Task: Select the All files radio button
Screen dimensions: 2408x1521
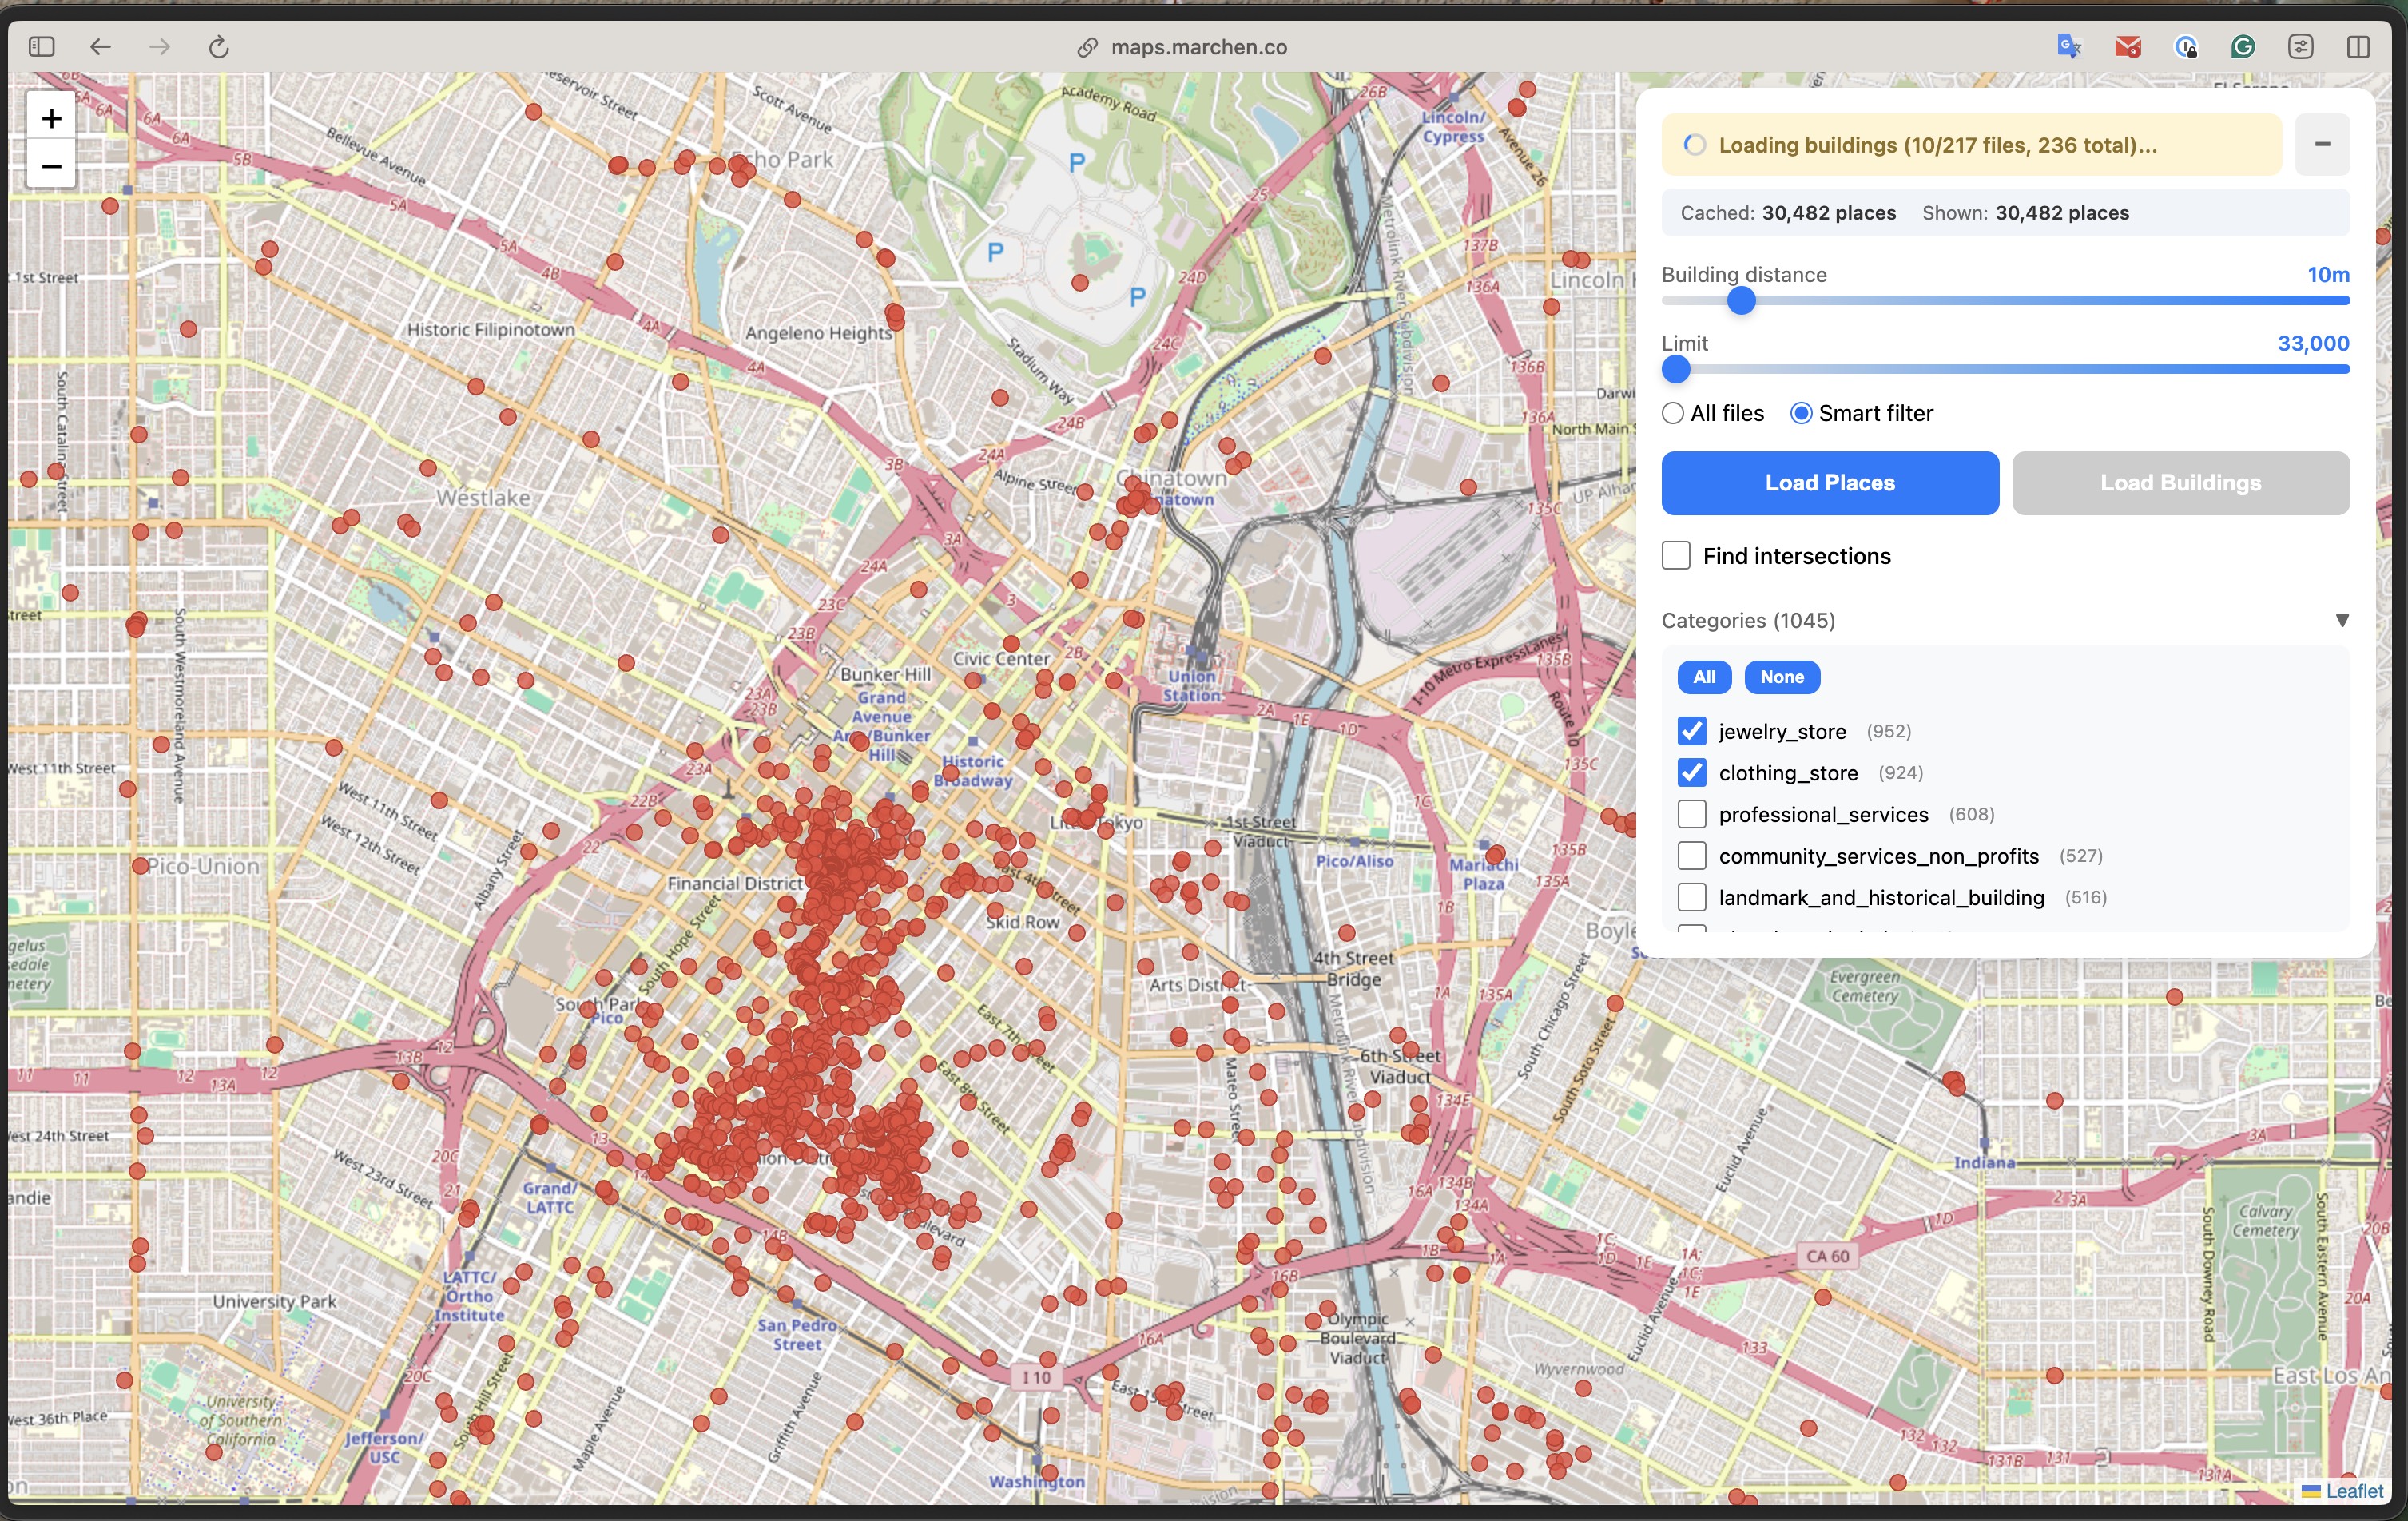Action: click(x=1672, y=412)
